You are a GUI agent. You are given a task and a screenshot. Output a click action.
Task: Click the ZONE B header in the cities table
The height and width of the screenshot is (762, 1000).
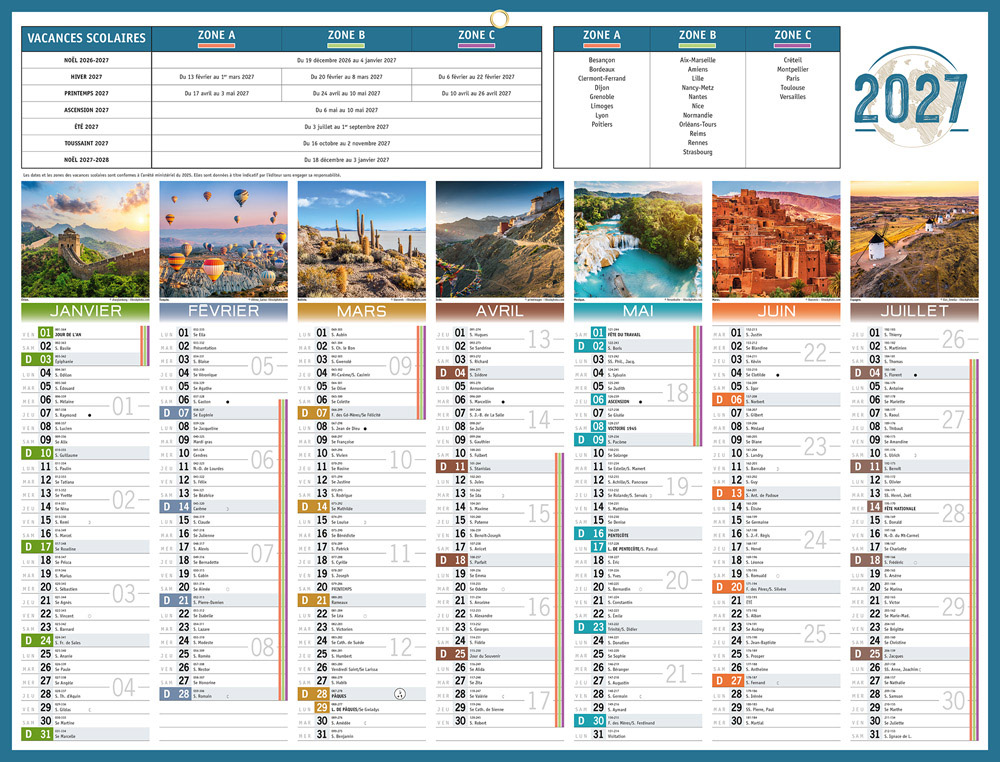tap(698, 38)
